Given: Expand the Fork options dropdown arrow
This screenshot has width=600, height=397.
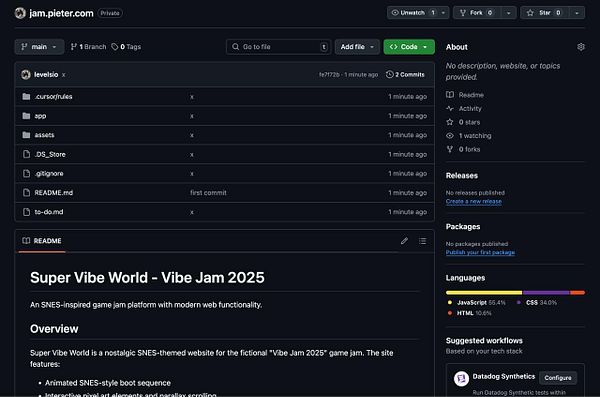Looking at the screenshot, I should [x=509, y=13].
